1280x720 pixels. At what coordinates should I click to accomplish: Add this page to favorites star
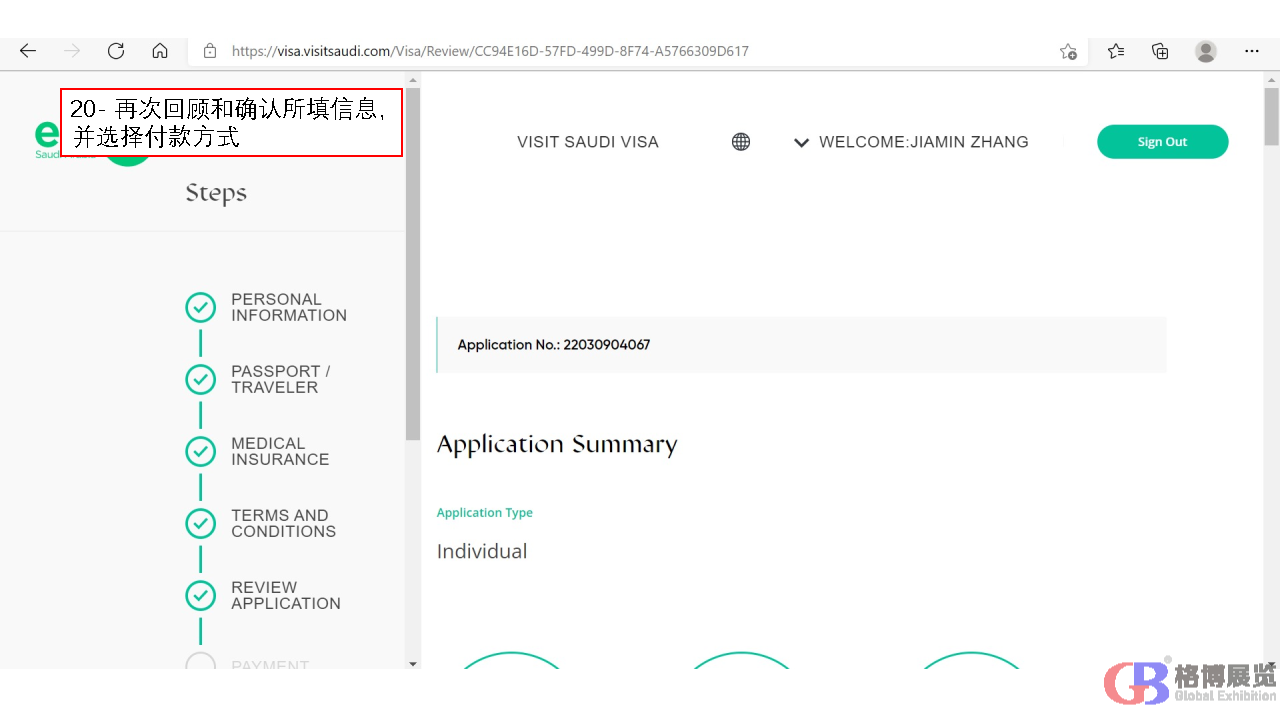(x=1068, y=51)
